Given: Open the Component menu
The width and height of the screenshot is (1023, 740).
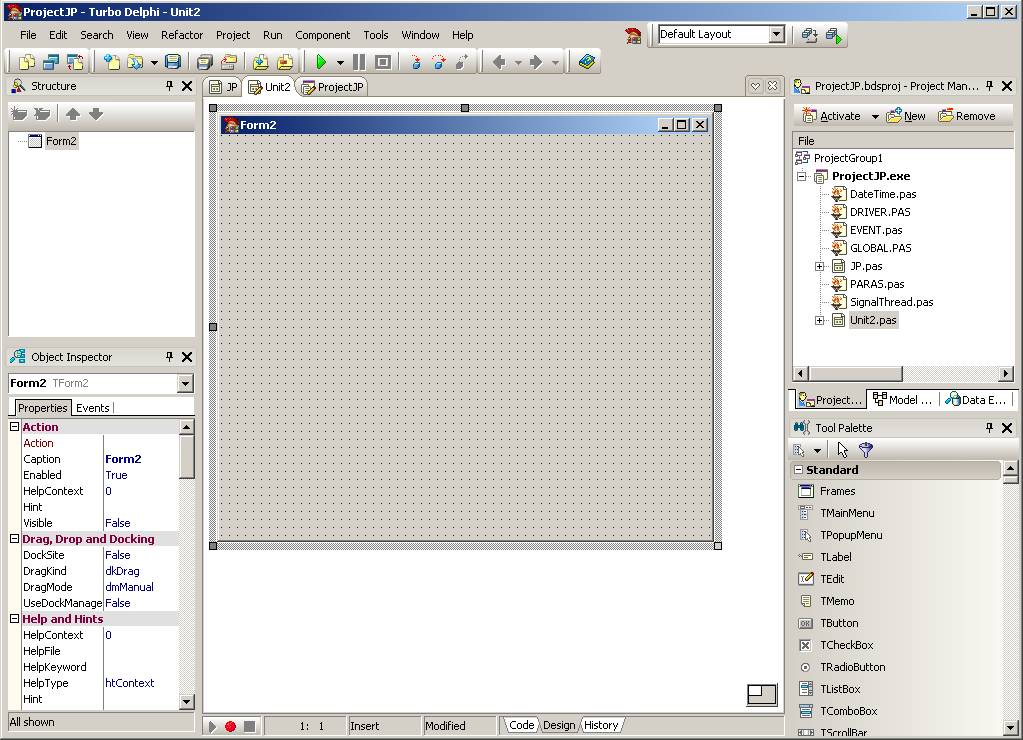Looking at the screenshot, I should coord(322,35).
